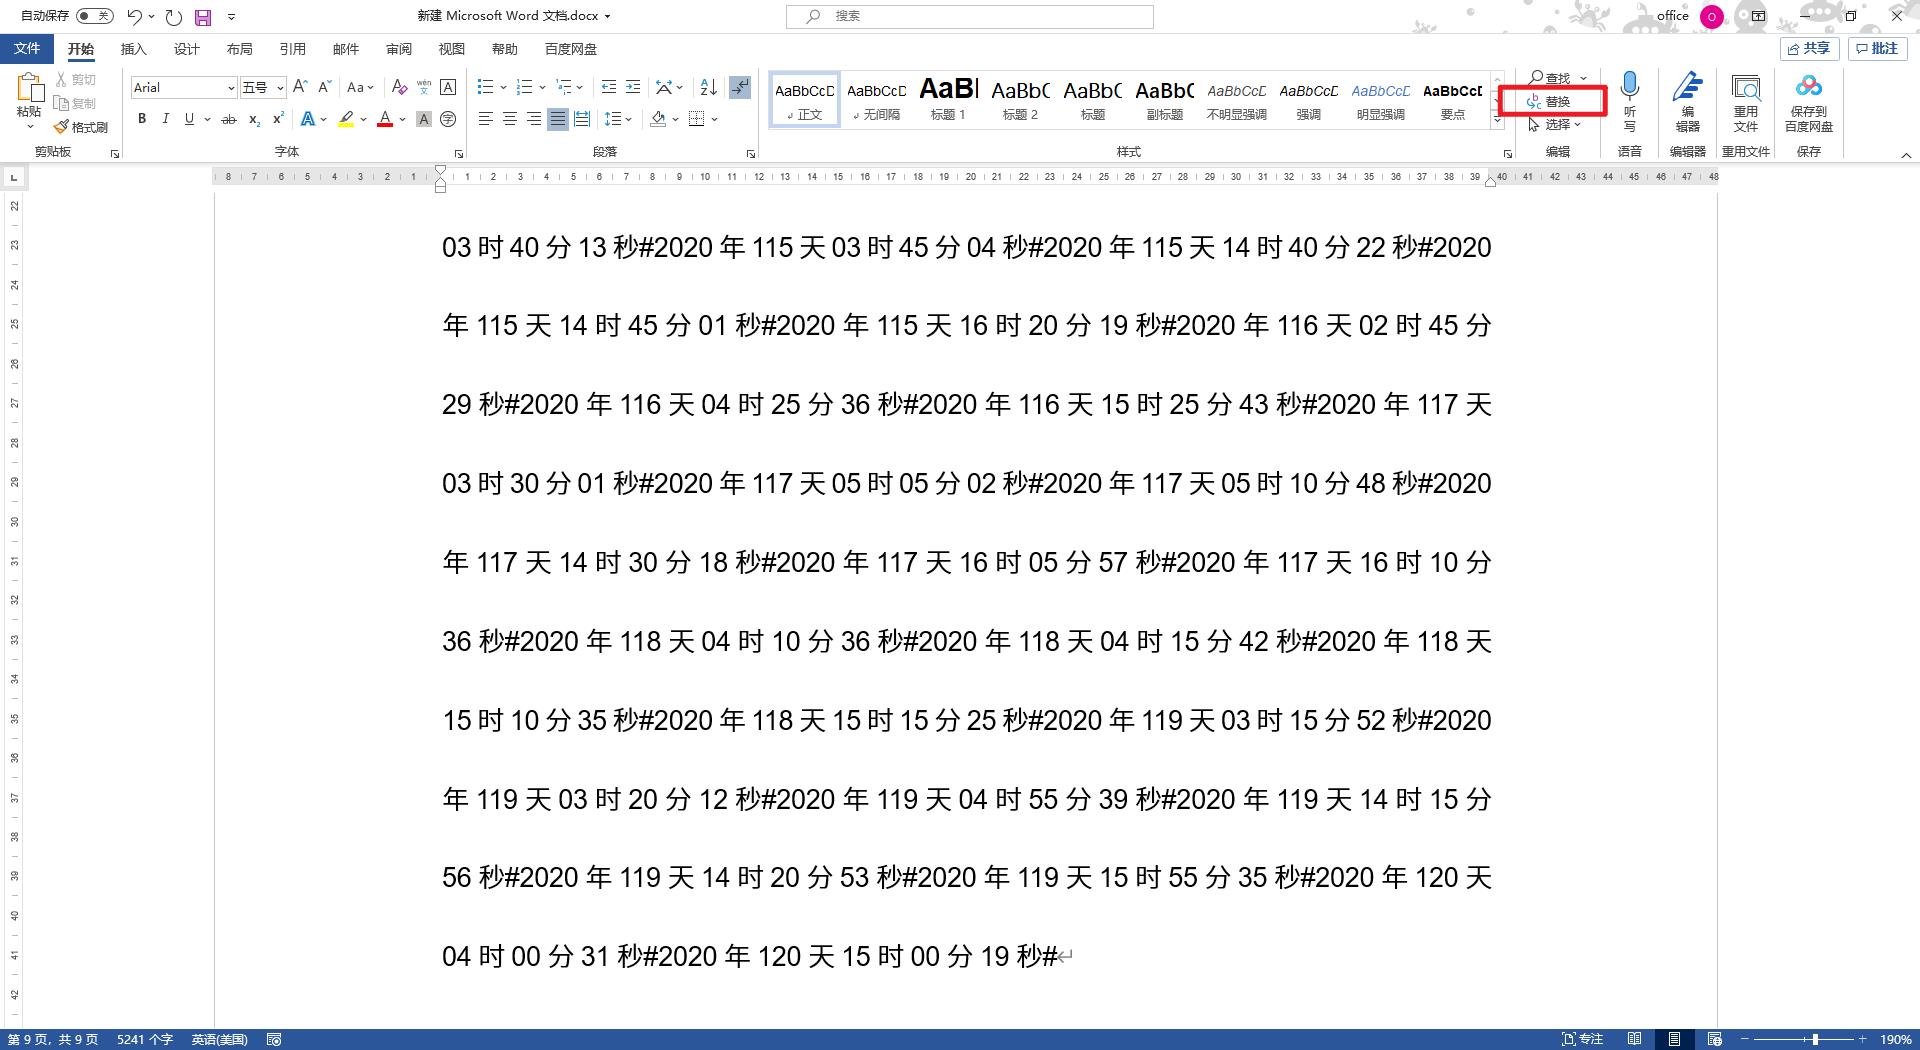Decrease font size with A-down icon
The width and height of the screenshot is (1920, 1050).
pyautogui.click(x=324, y=88)
